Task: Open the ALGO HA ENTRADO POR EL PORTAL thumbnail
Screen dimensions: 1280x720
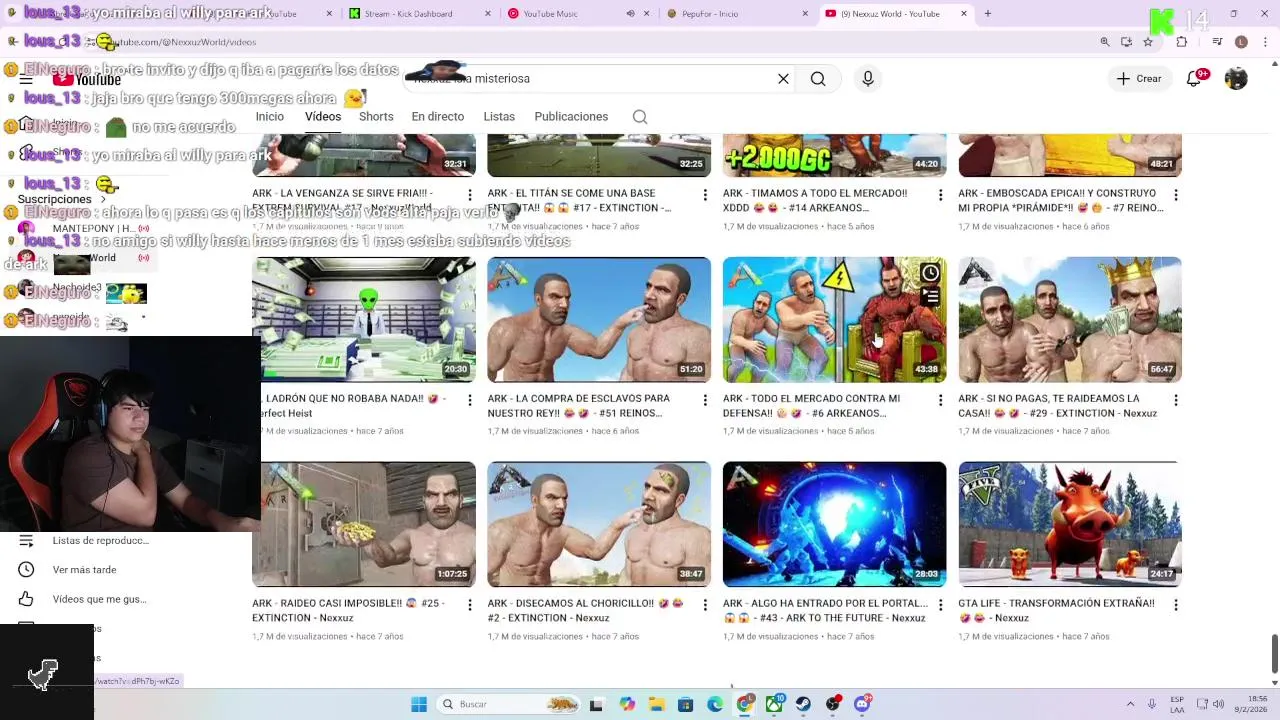Action: (x=834, y=524)
